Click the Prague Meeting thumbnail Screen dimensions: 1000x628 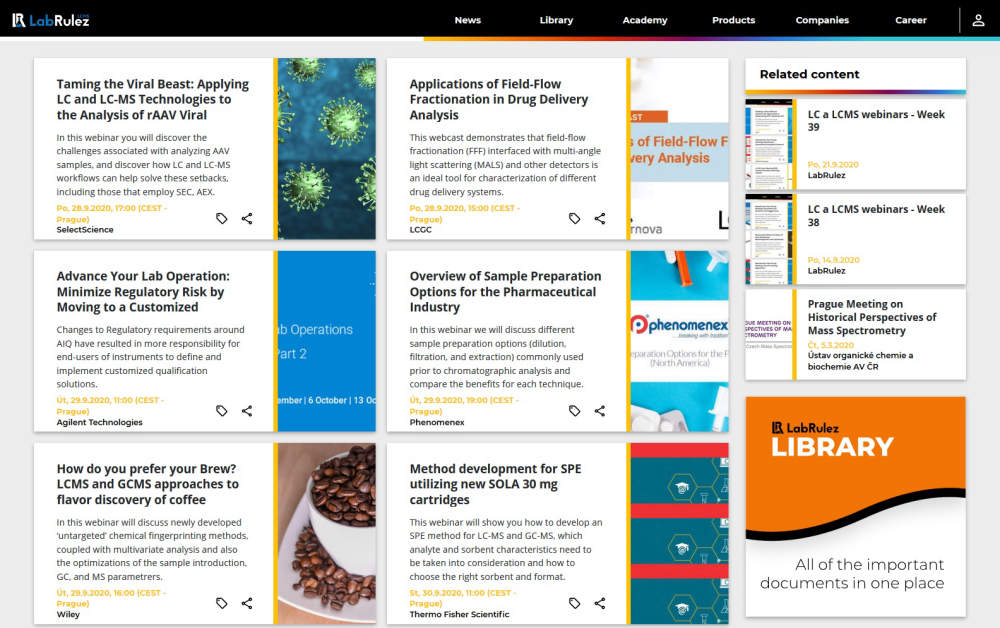click(x=768, y=335)
